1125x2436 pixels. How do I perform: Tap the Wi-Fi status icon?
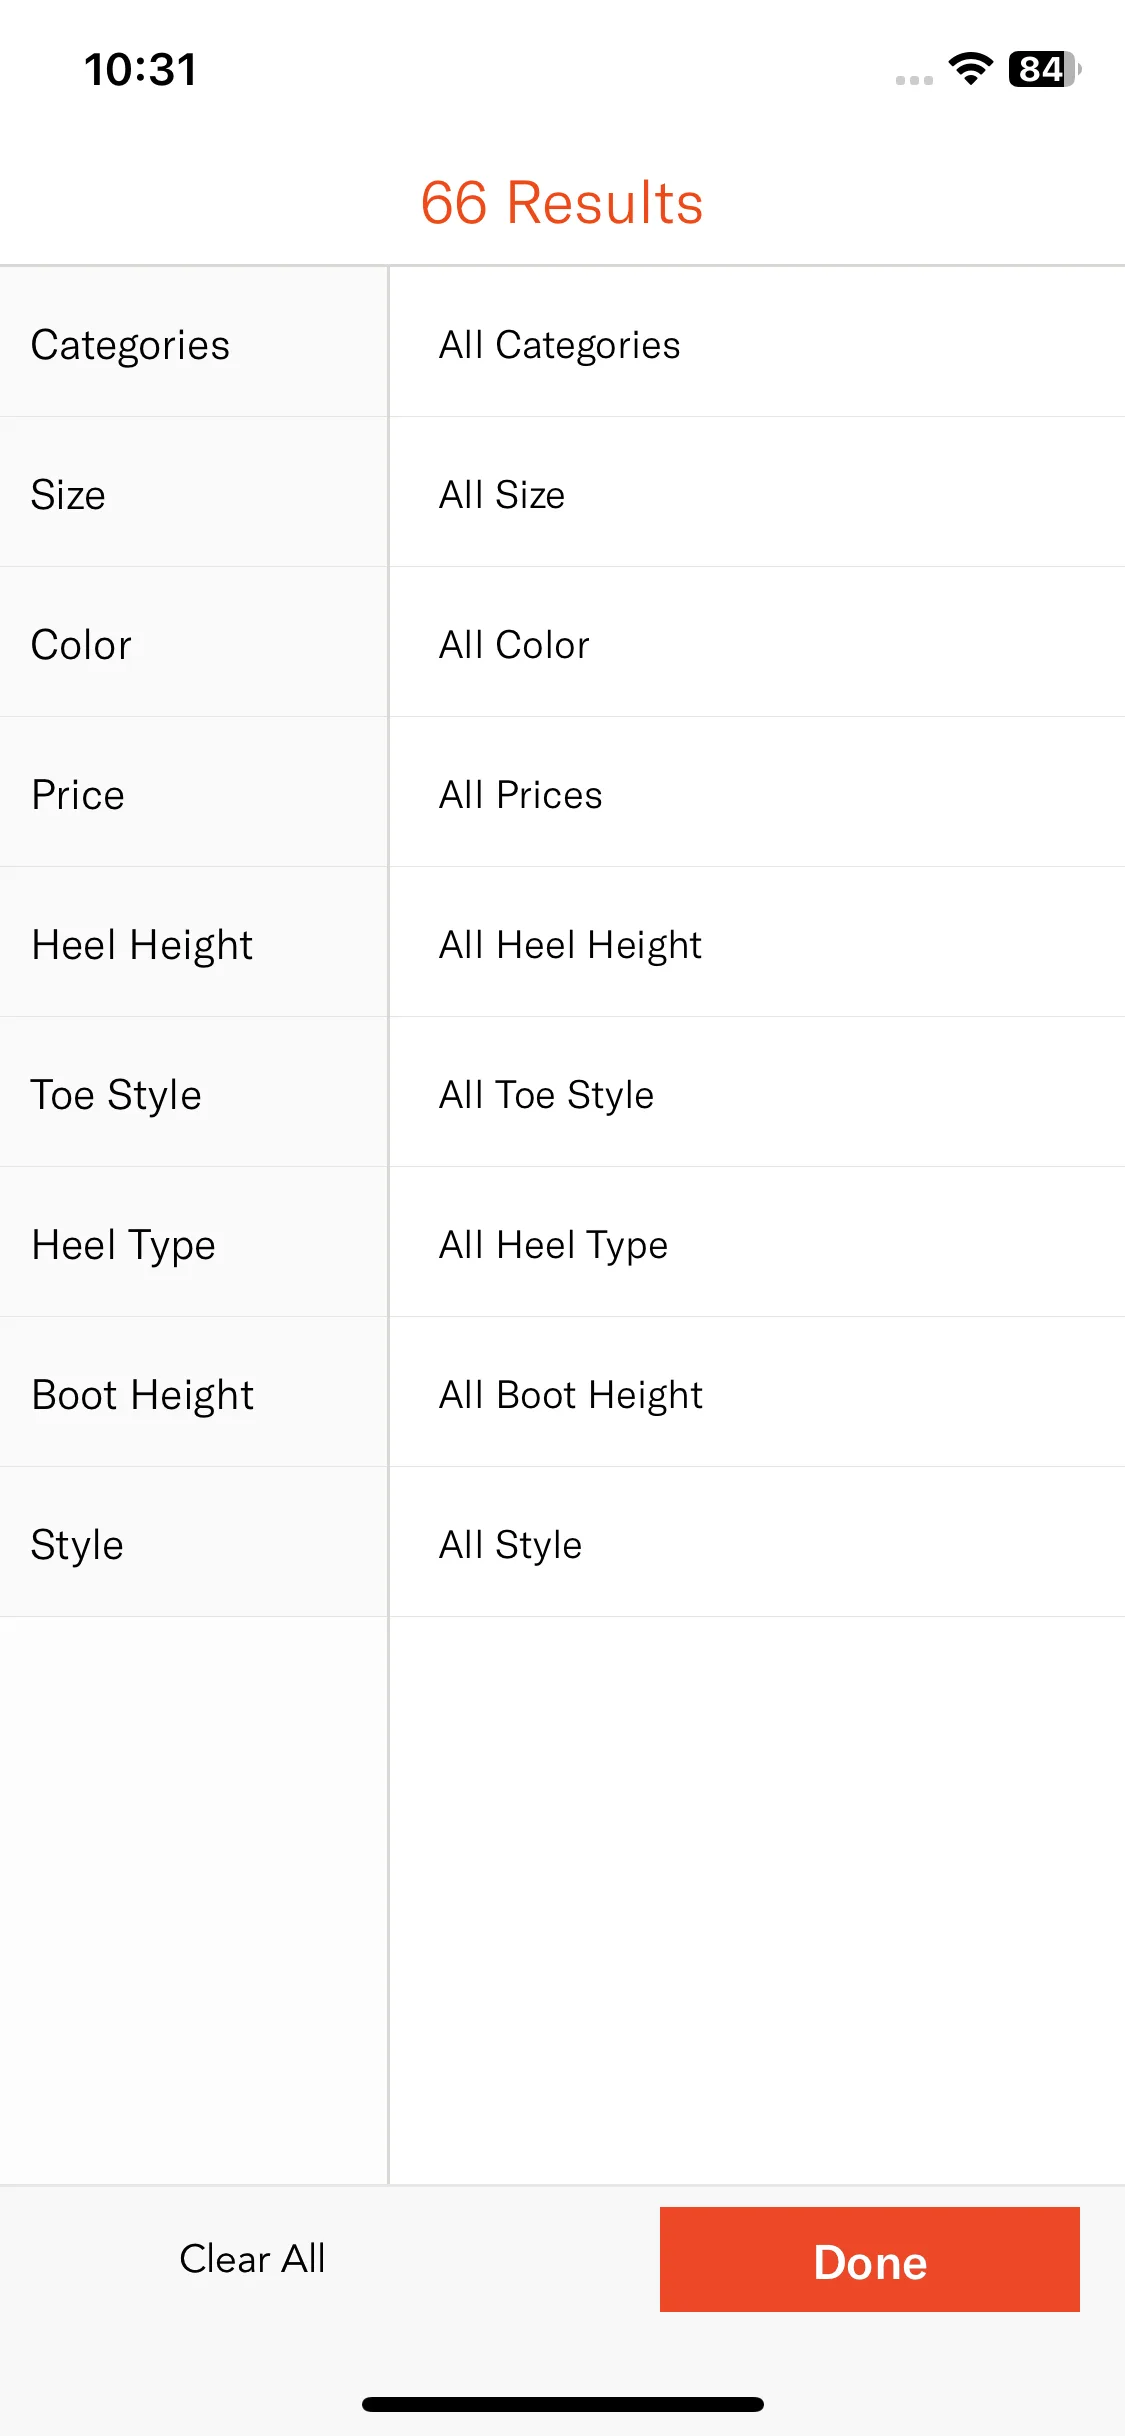pos(970,69)
